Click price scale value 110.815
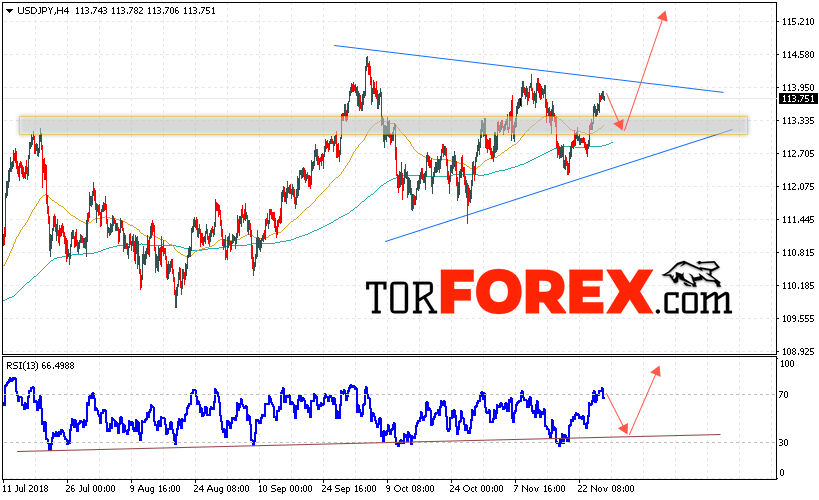The width and height of the screenshot is (819, 500). point(798,253)
